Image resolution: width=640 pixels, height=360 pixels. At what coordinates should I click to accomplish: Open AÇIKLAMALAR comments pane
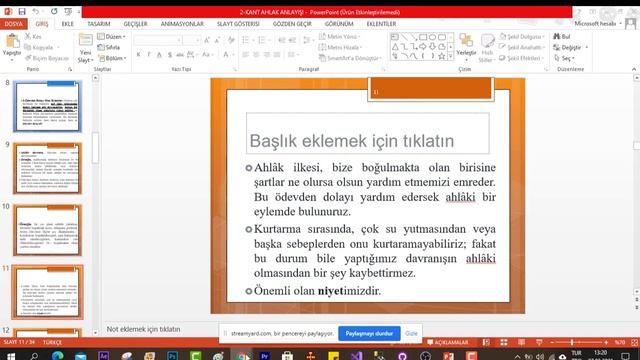pos(448,342)
